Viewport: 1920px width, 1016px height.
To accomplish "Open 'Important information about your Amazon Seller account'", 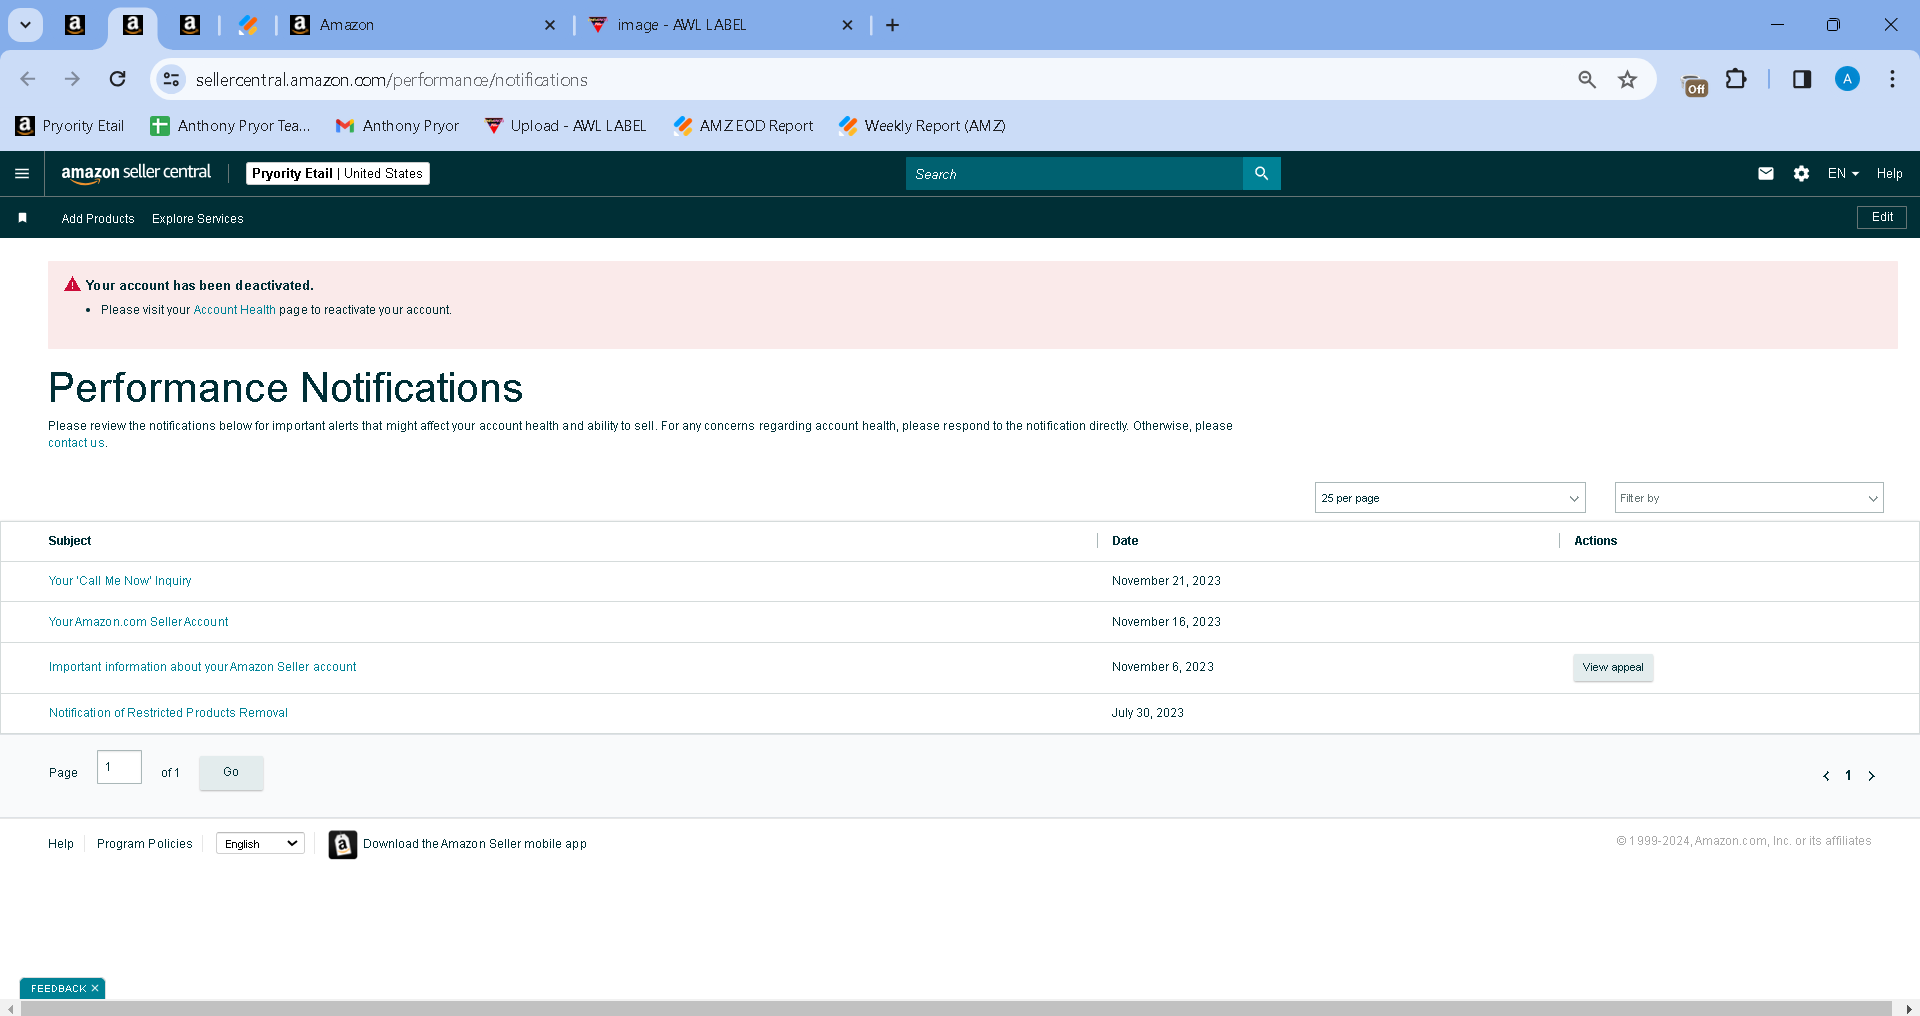I will pyautogui.click(x=203, y=667).
